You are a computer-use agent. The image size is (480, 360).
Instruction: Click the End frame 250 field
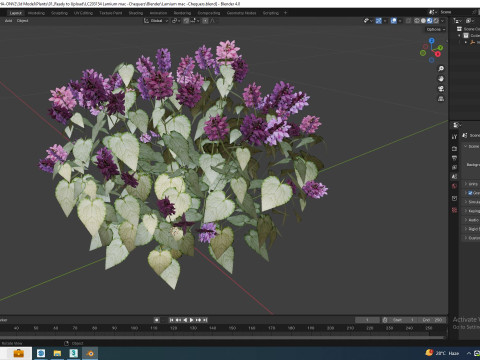432,320
